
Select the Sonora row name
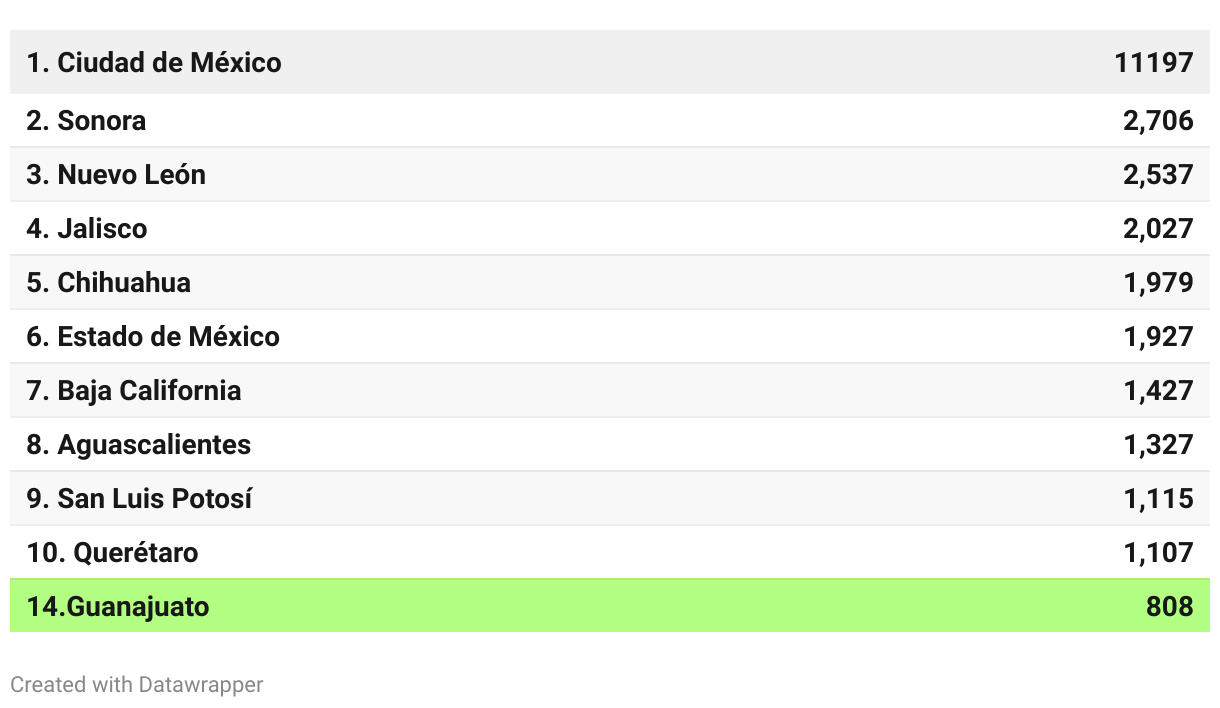click(x=86, y=121)
